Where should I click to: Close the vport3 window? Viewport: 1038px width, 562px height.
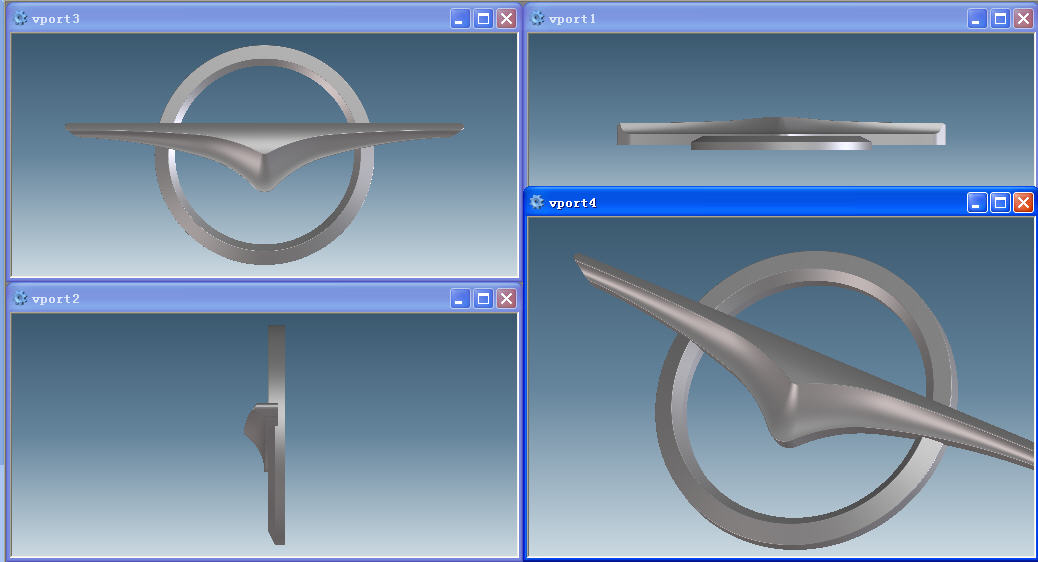[x=506, y=19]
